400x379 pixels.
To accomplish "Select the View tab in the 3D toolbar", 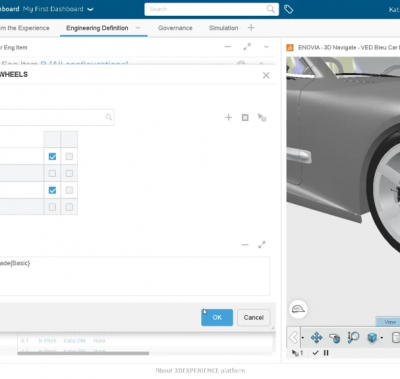I will (388, 322).
